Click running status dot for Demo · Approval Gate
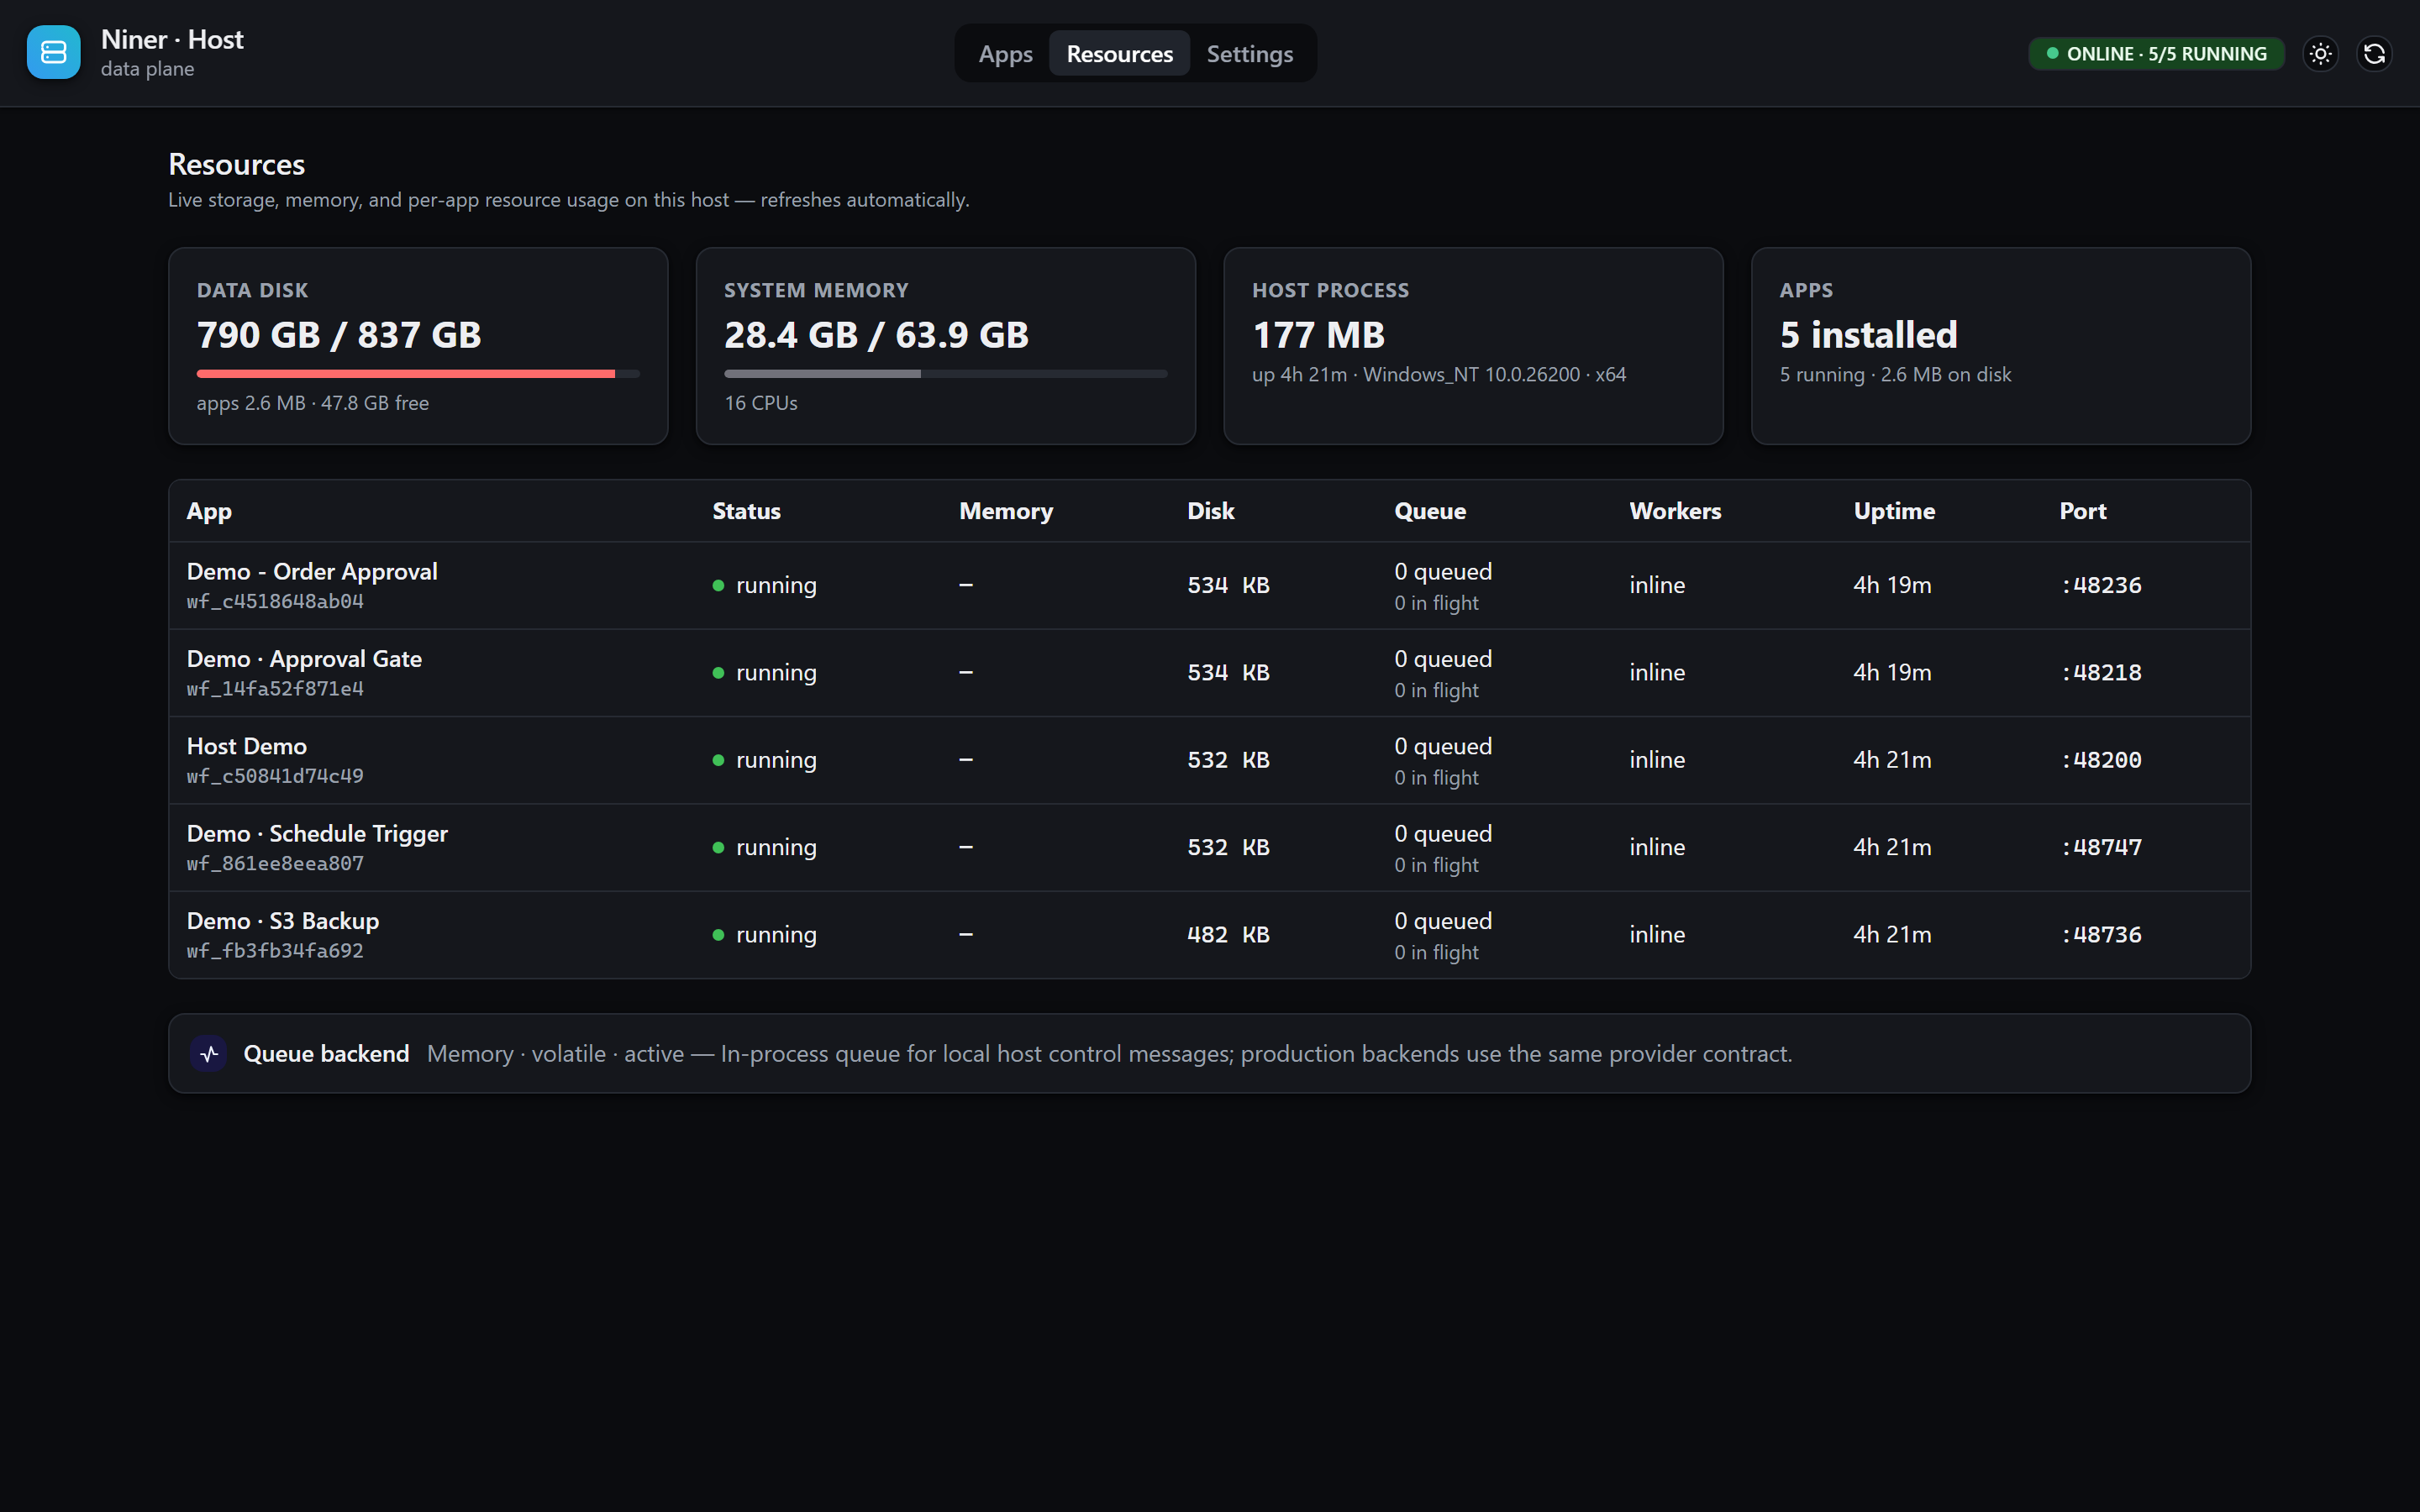This screenshot has width=2420, height=1512. pos(718,673)
